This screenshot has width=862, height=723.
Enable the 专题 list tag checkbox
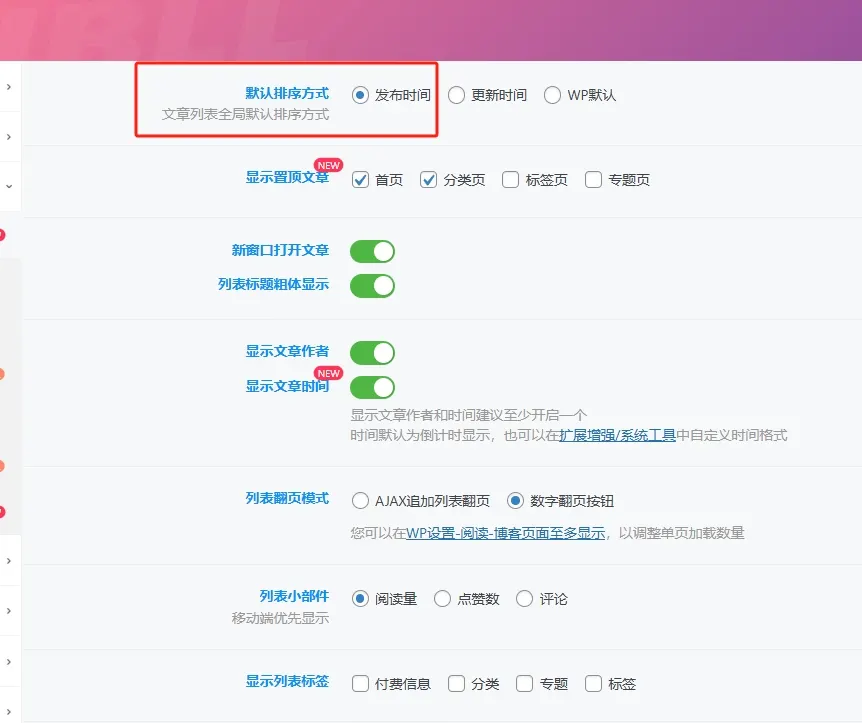(524, 684)
